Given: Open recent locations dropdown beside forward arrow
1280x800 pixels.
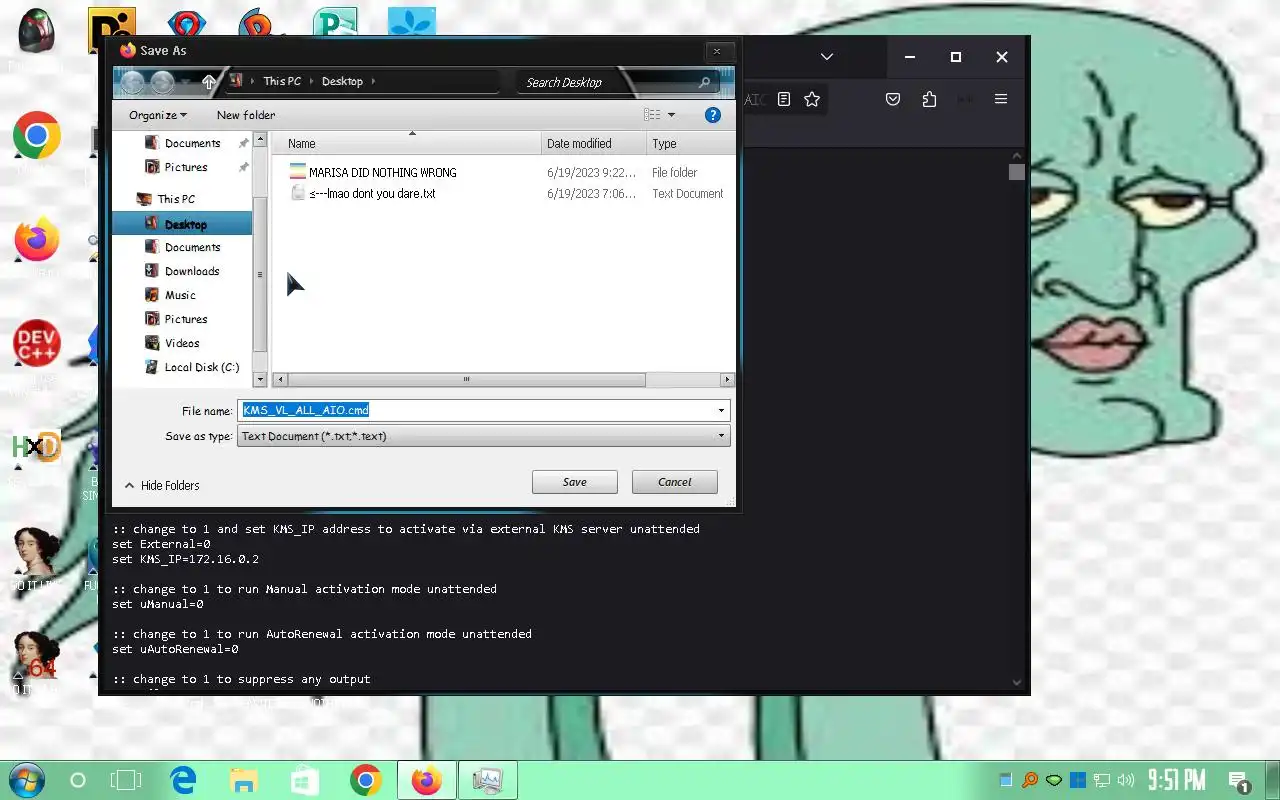Looking at the screenshot, I should [186, 82].
